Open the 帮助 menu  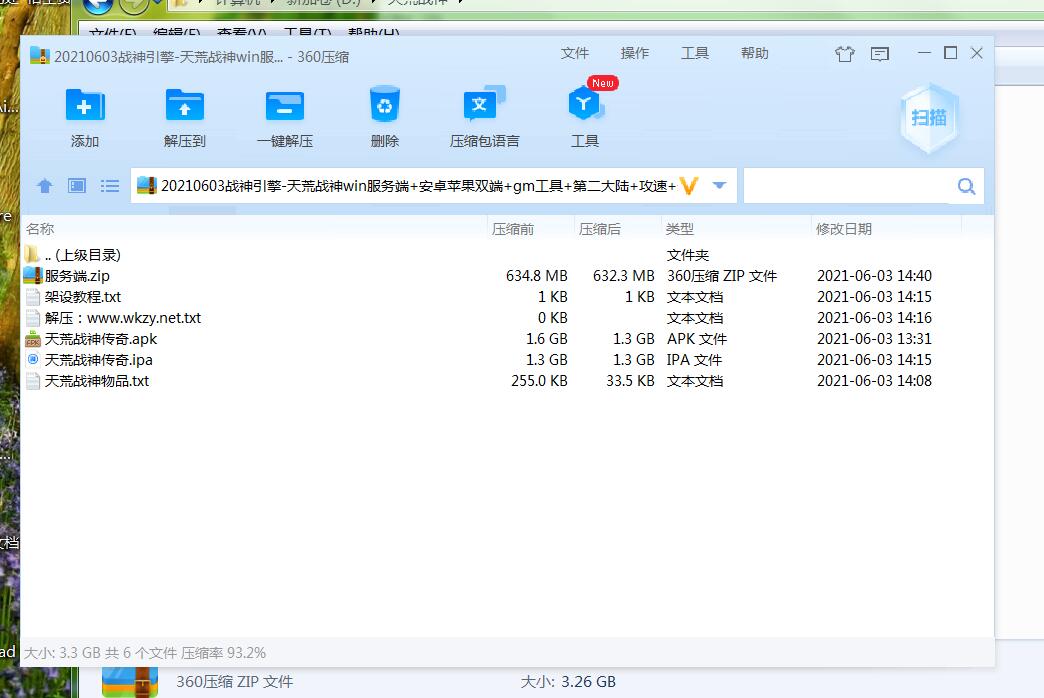(x=755, y=53)
